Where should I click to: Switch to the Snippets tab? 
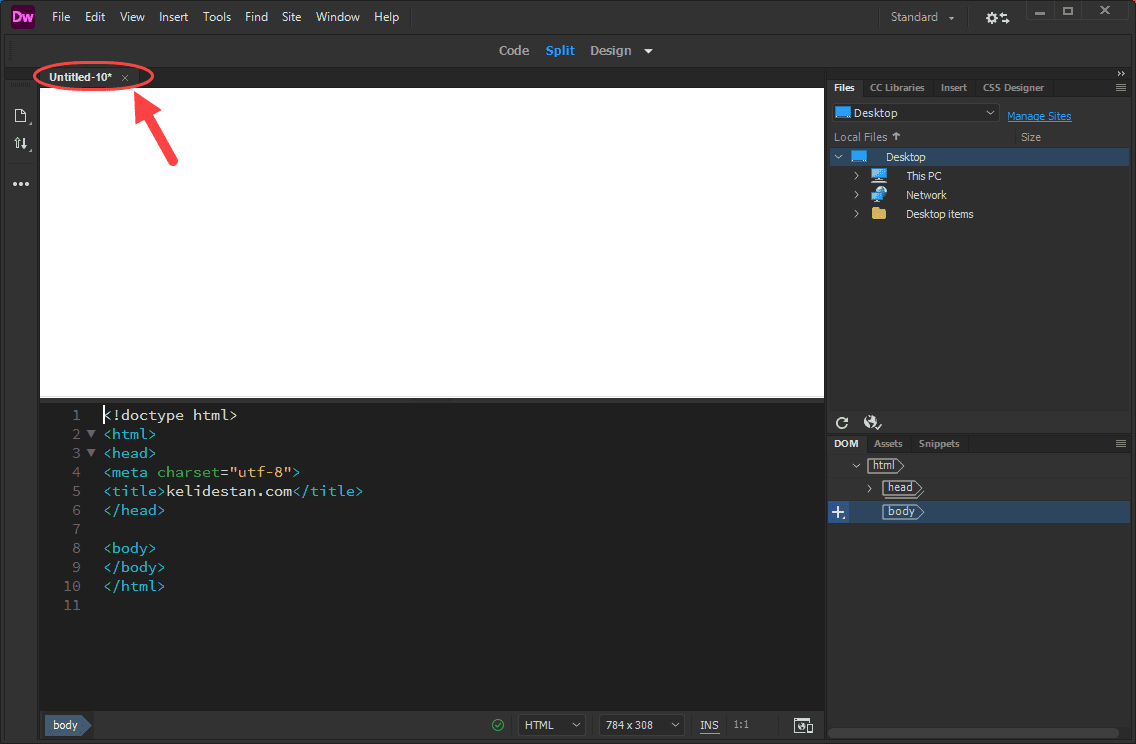click(x=939, y=443)
